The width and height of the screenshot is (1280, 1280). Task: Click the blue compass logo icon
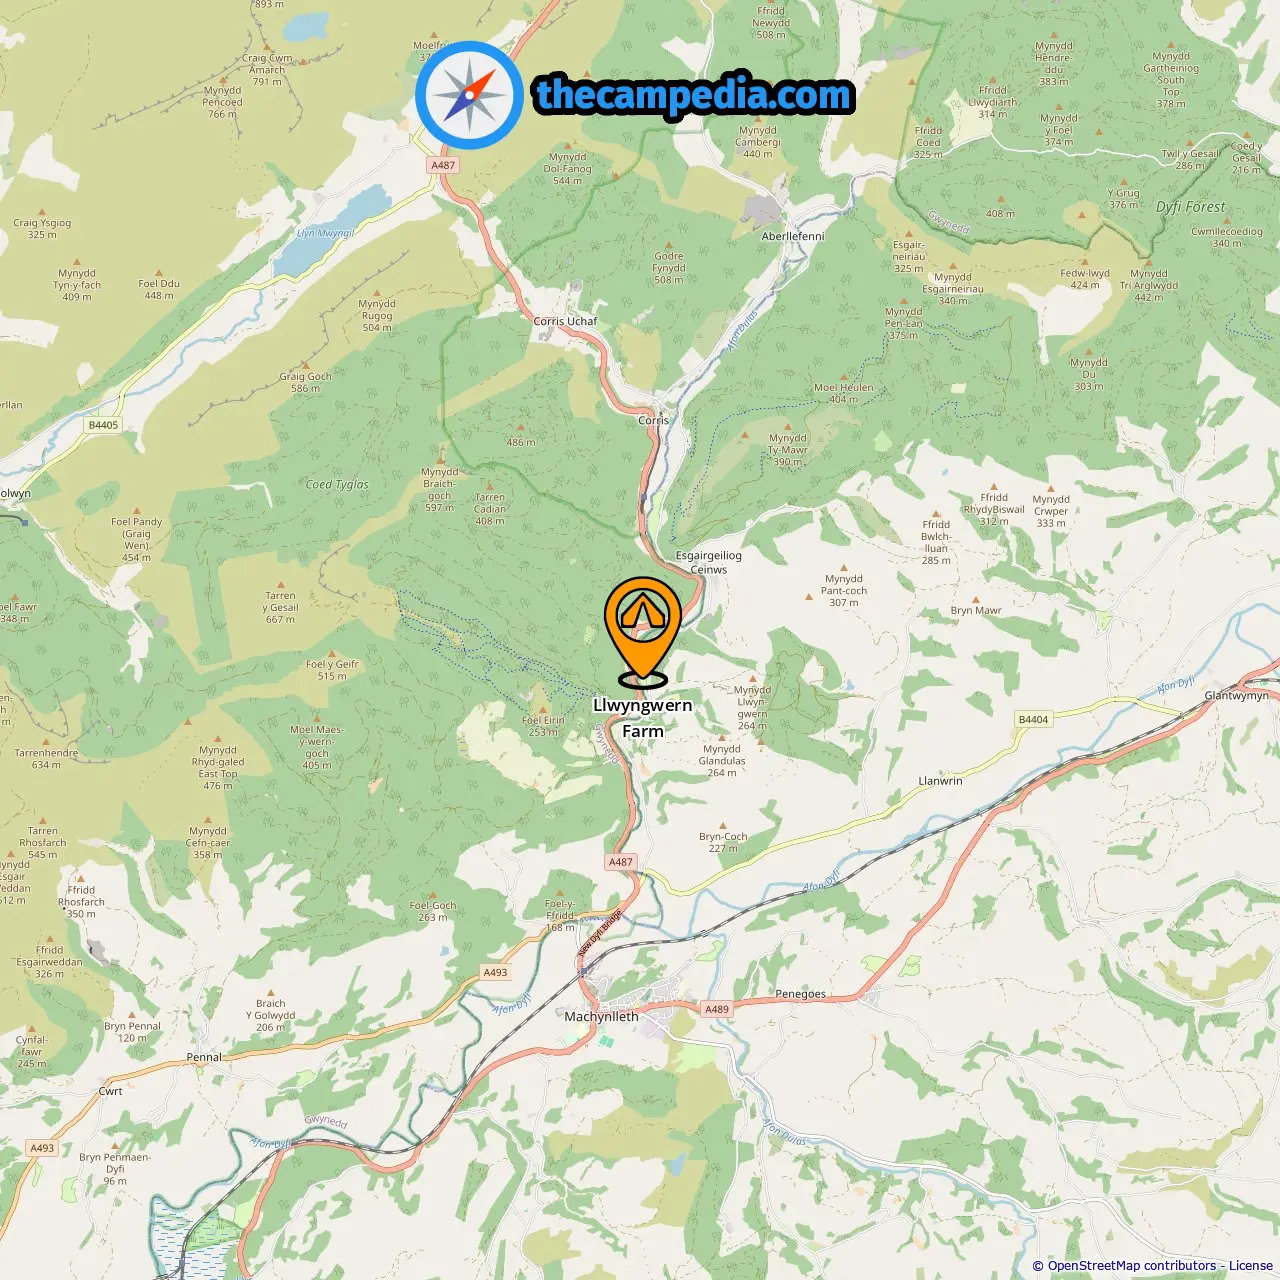[469, 95]
